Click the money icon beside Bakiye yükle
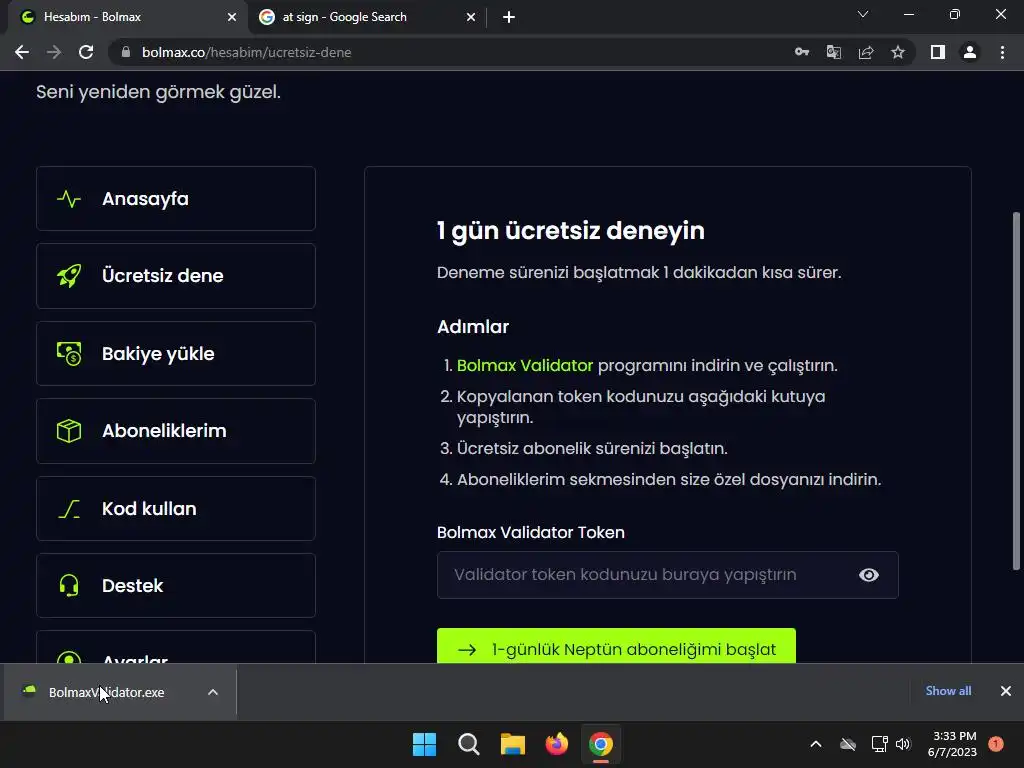 69,353
